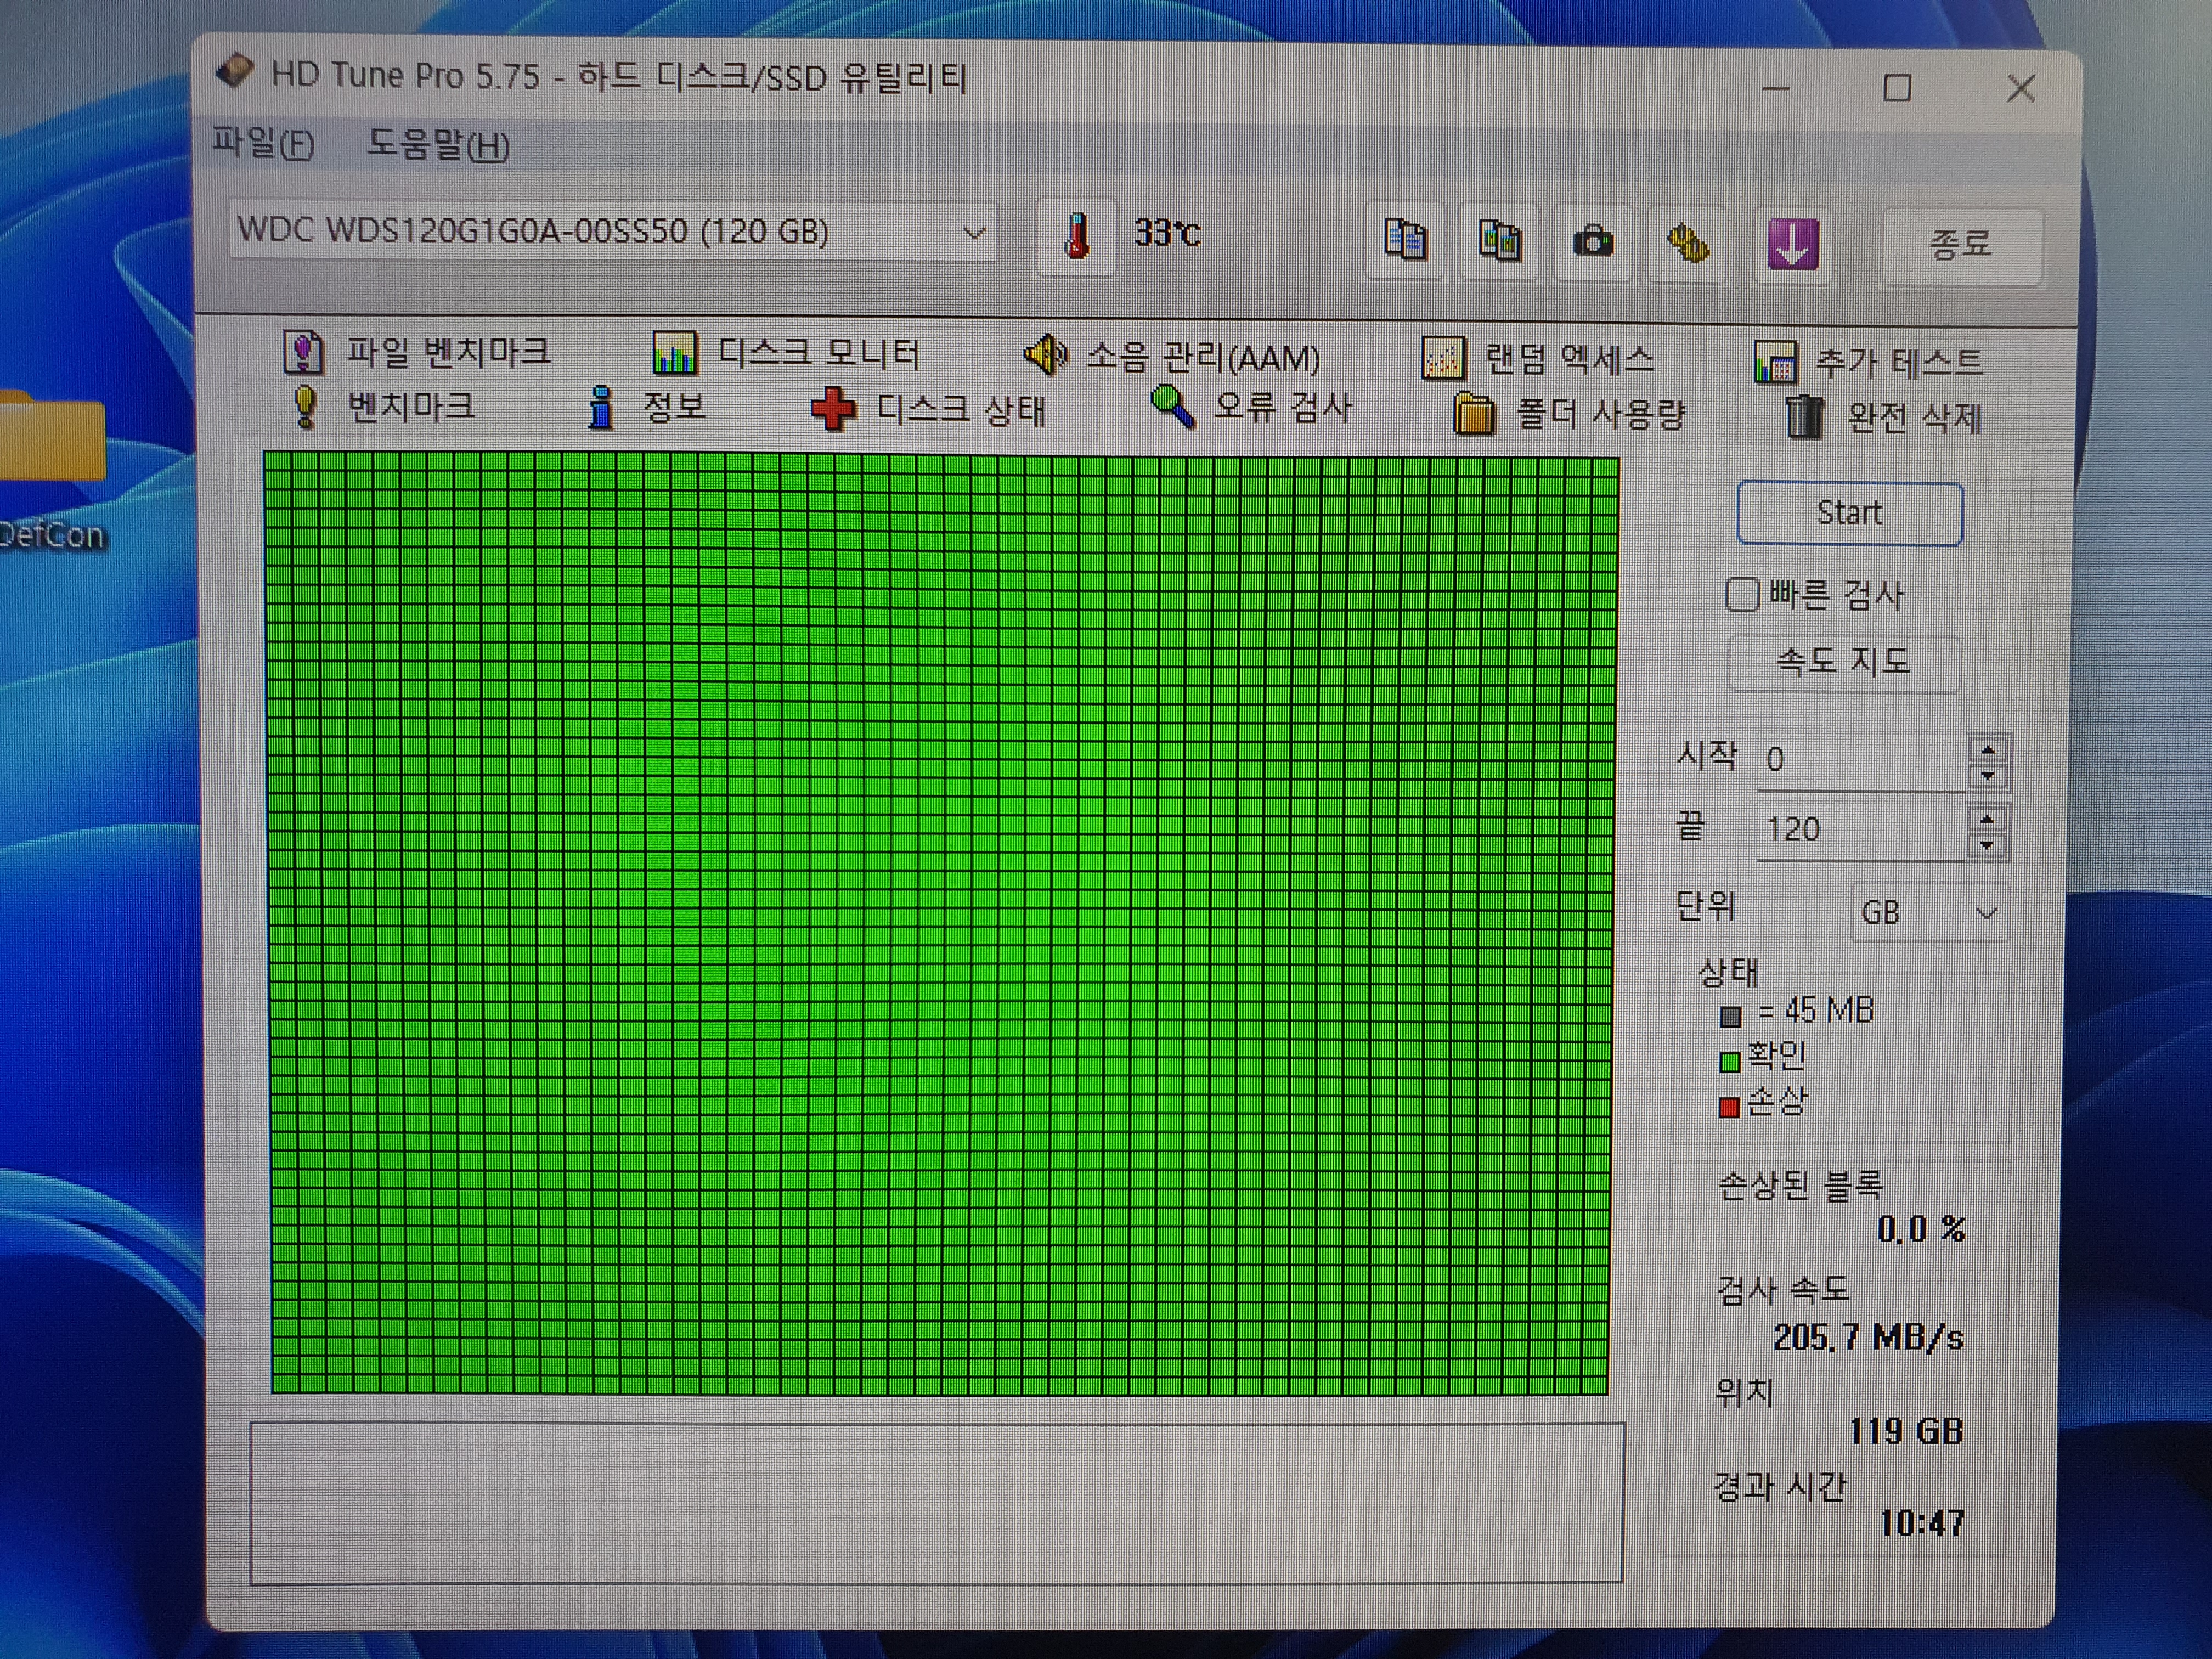Switch to the 디스크 상태 tab

pos(928,410)
